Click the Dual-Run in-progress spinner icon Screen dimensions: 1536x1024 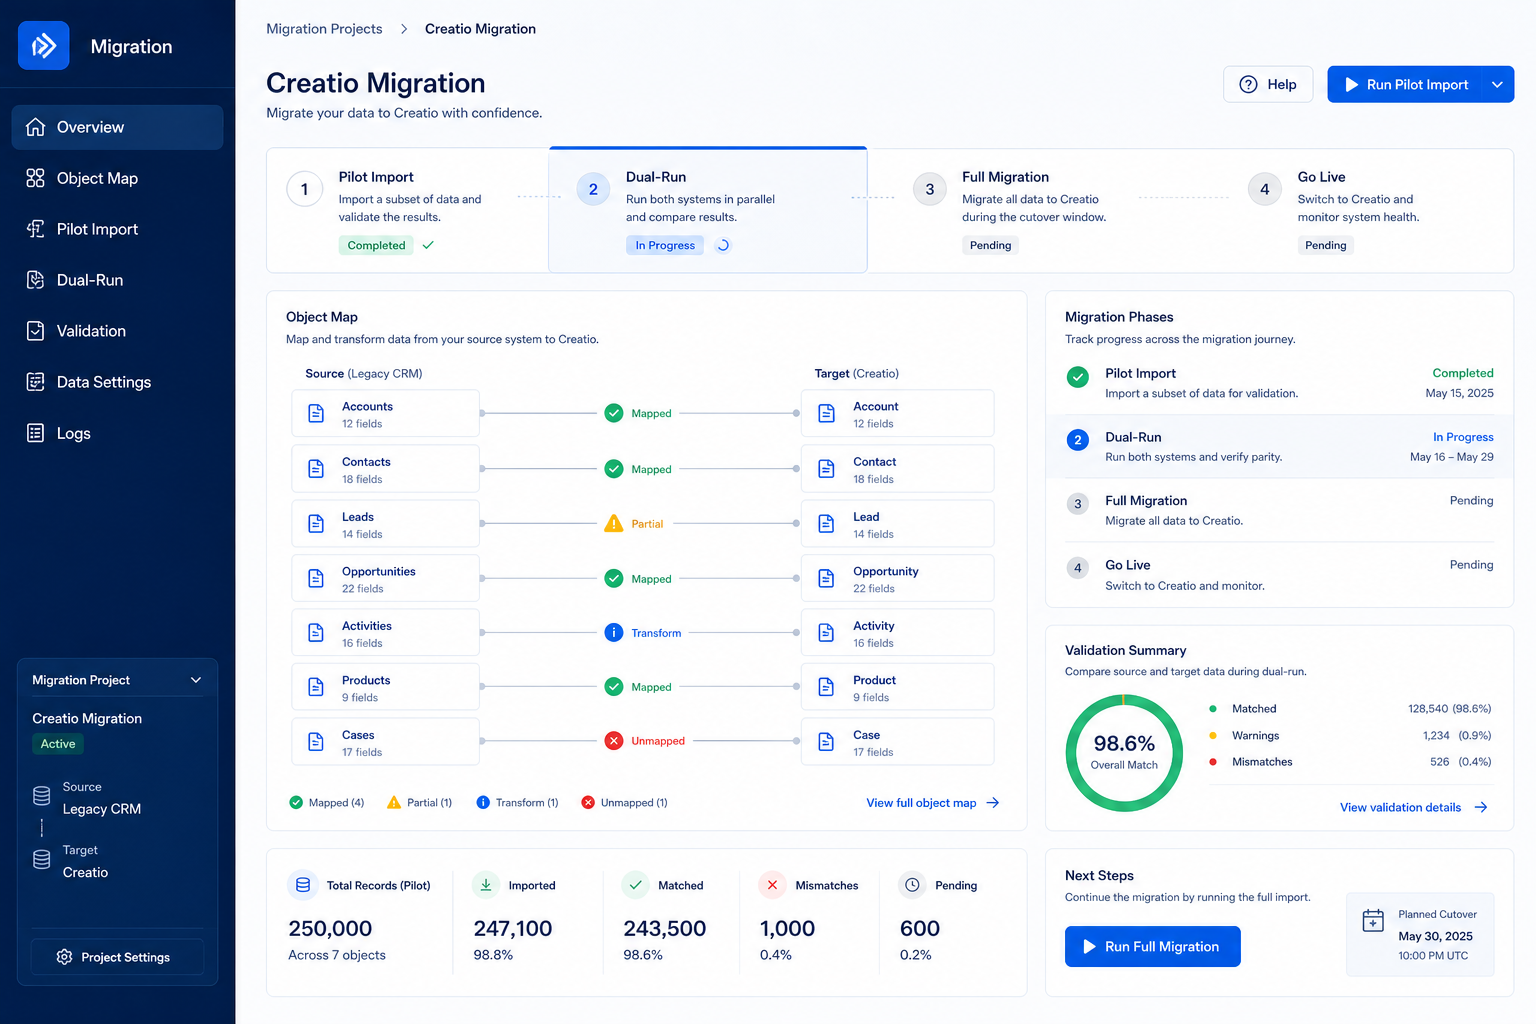pyautogui.click(x=723, y=245)
